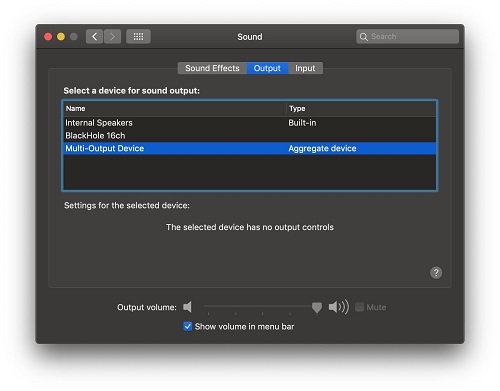
Task: Go back with the left chevron button
Action: tap(94, 36)
